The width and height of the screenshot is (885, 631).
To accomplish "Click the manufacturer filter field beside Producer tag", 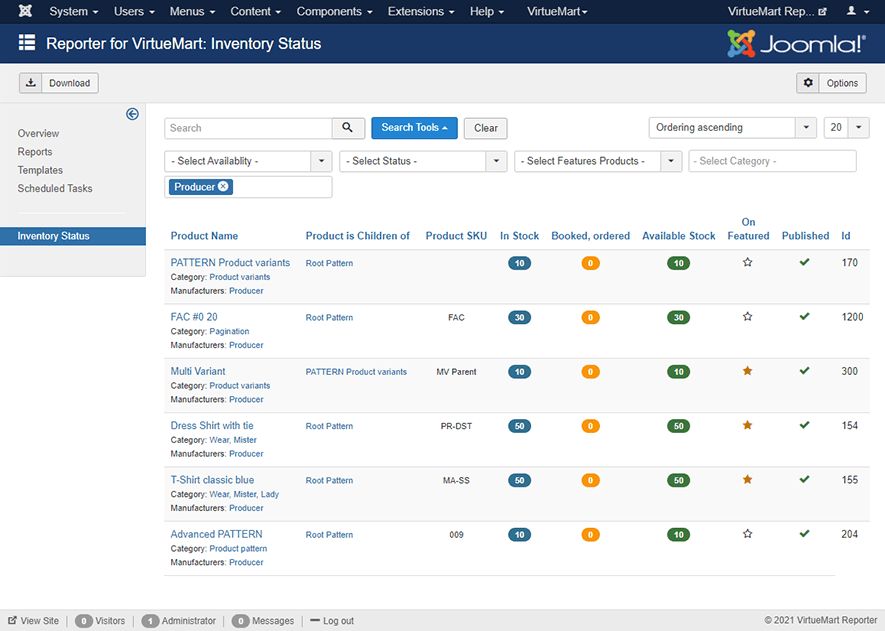I will (x=282, y=187).
